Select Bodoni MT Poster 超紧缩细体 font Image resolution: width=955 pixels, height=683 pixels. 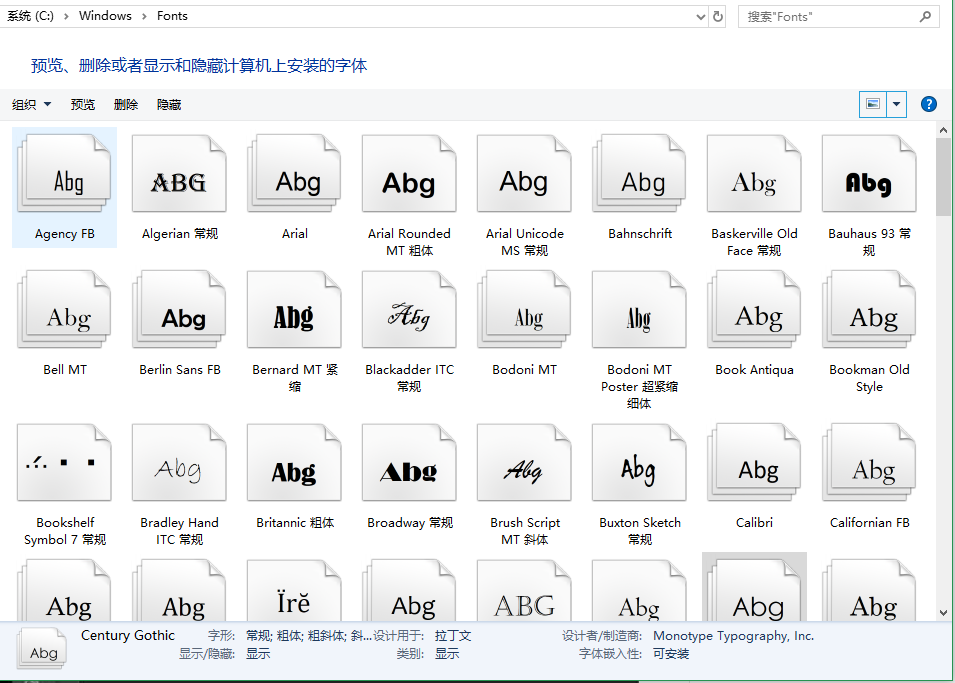click(640, 310)
